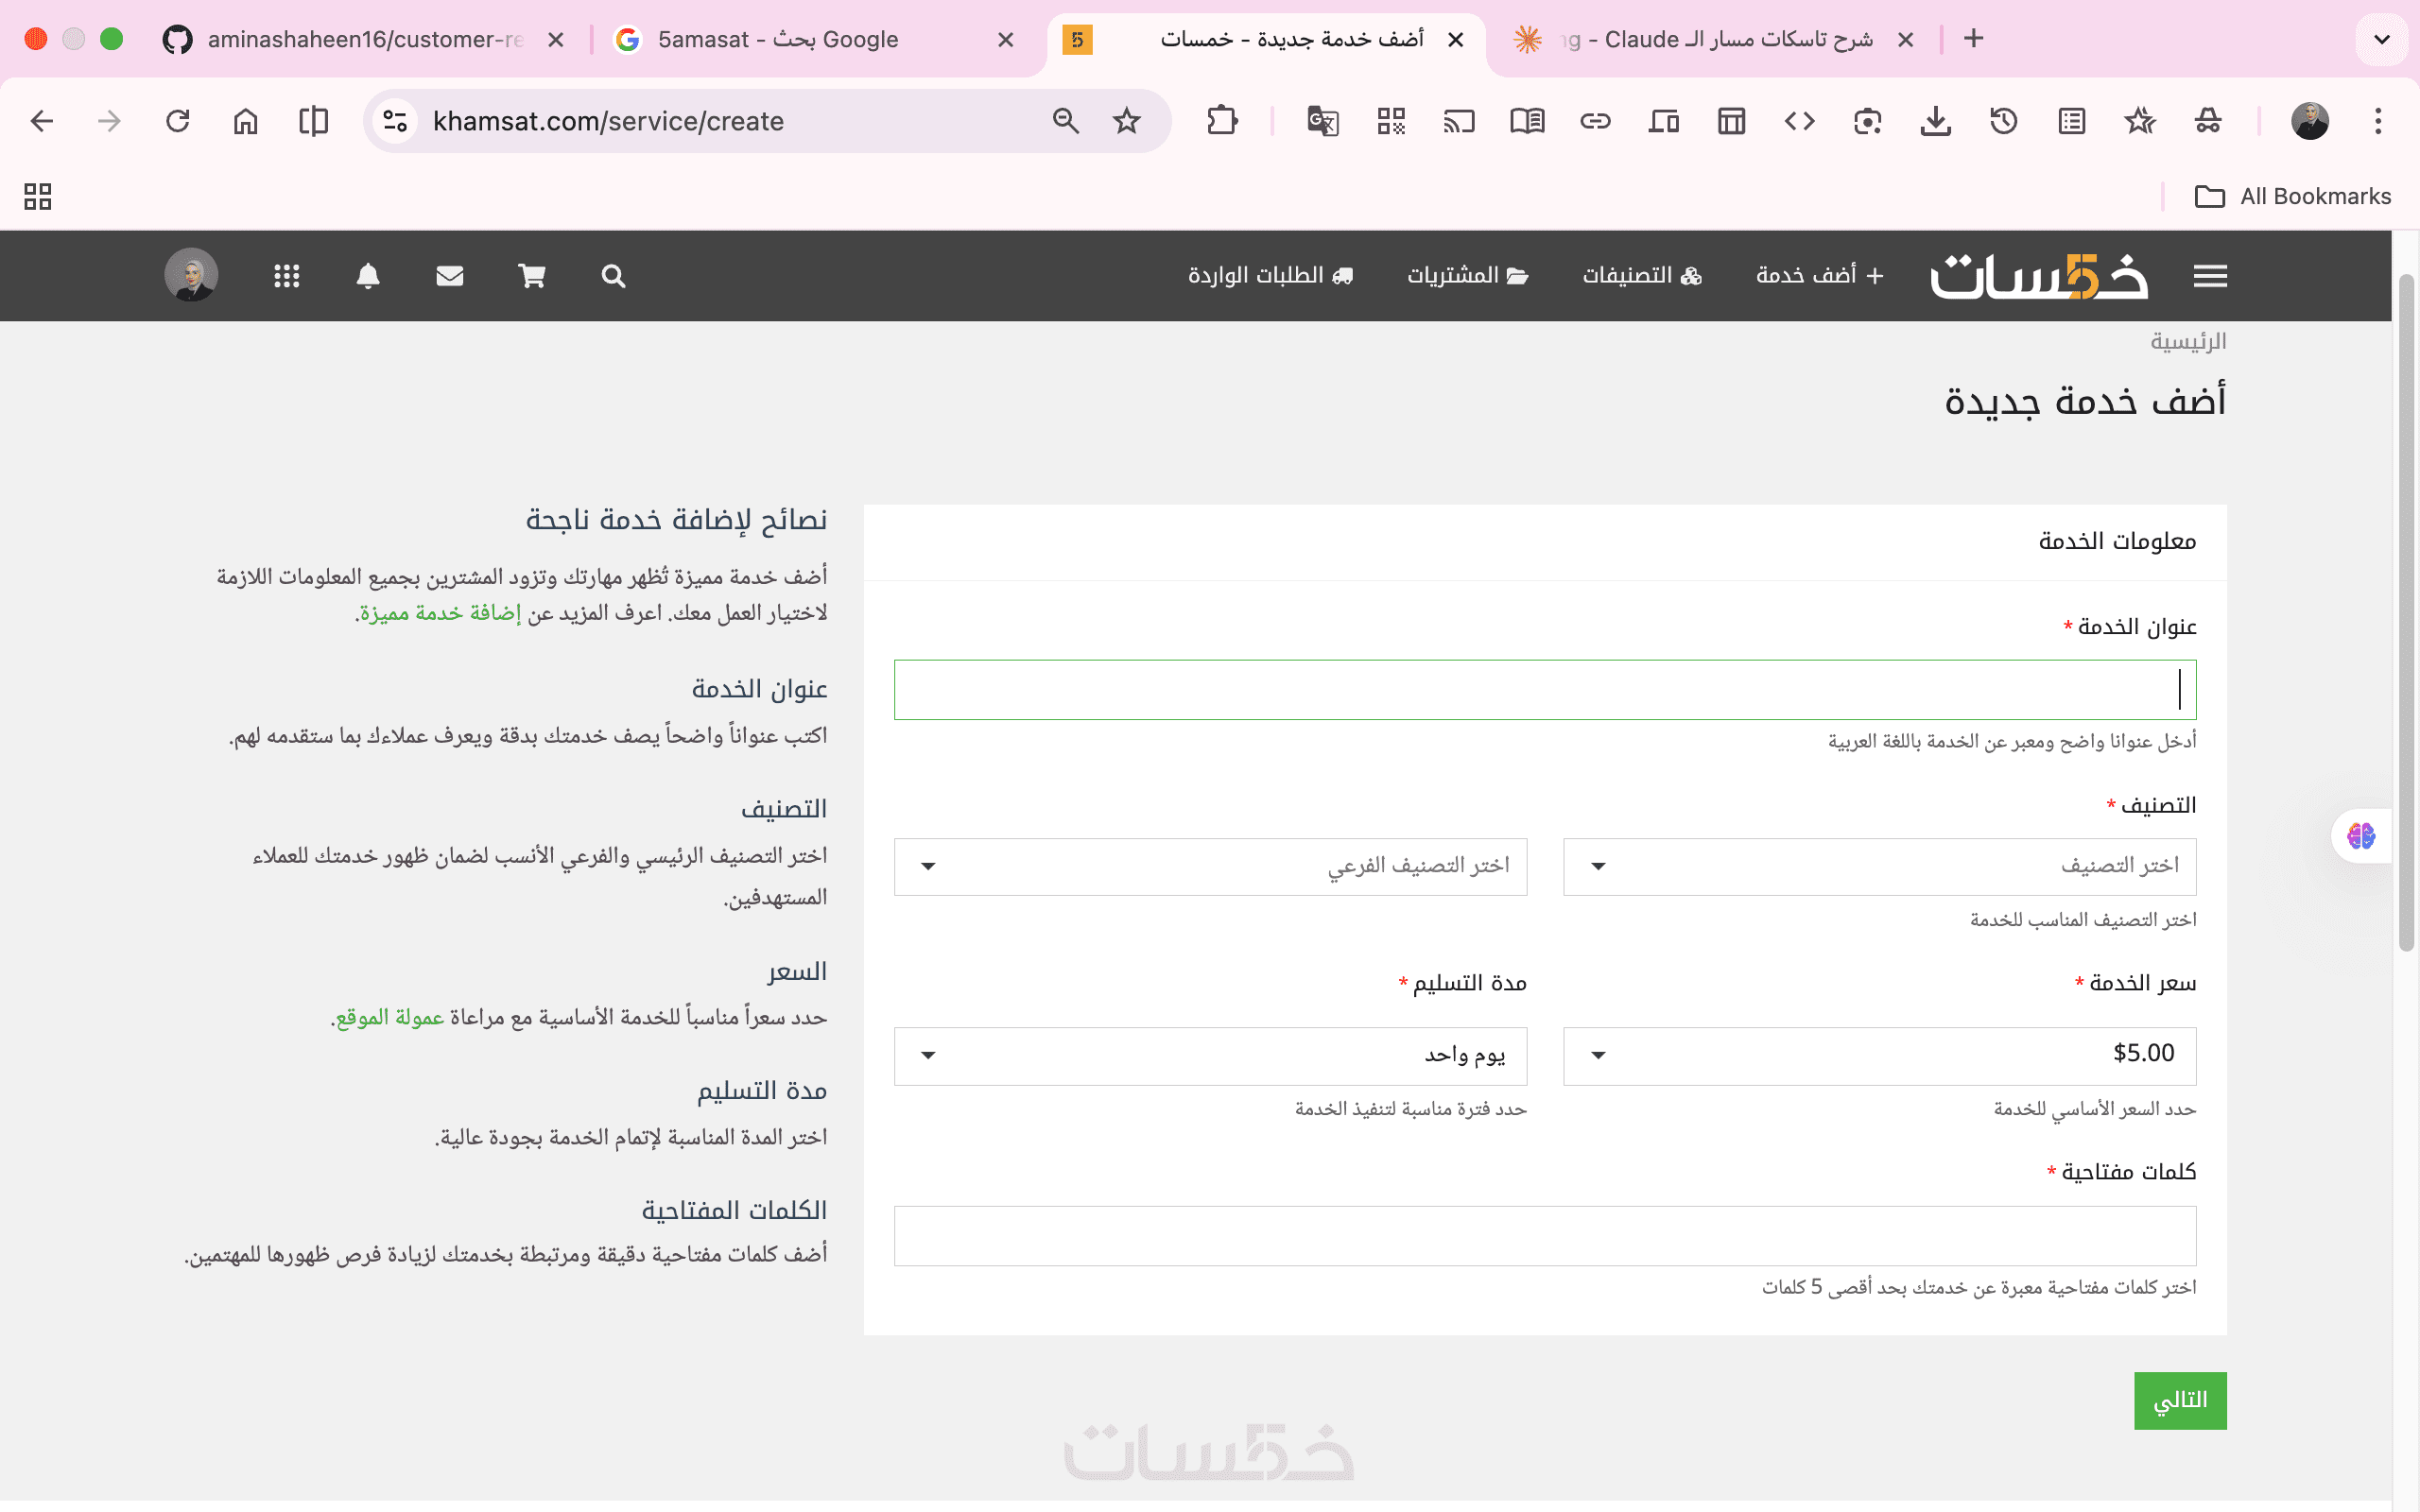Switch to the 5amasat Google search tab
Screen dimensions: 2420x1512
[777, 39]
